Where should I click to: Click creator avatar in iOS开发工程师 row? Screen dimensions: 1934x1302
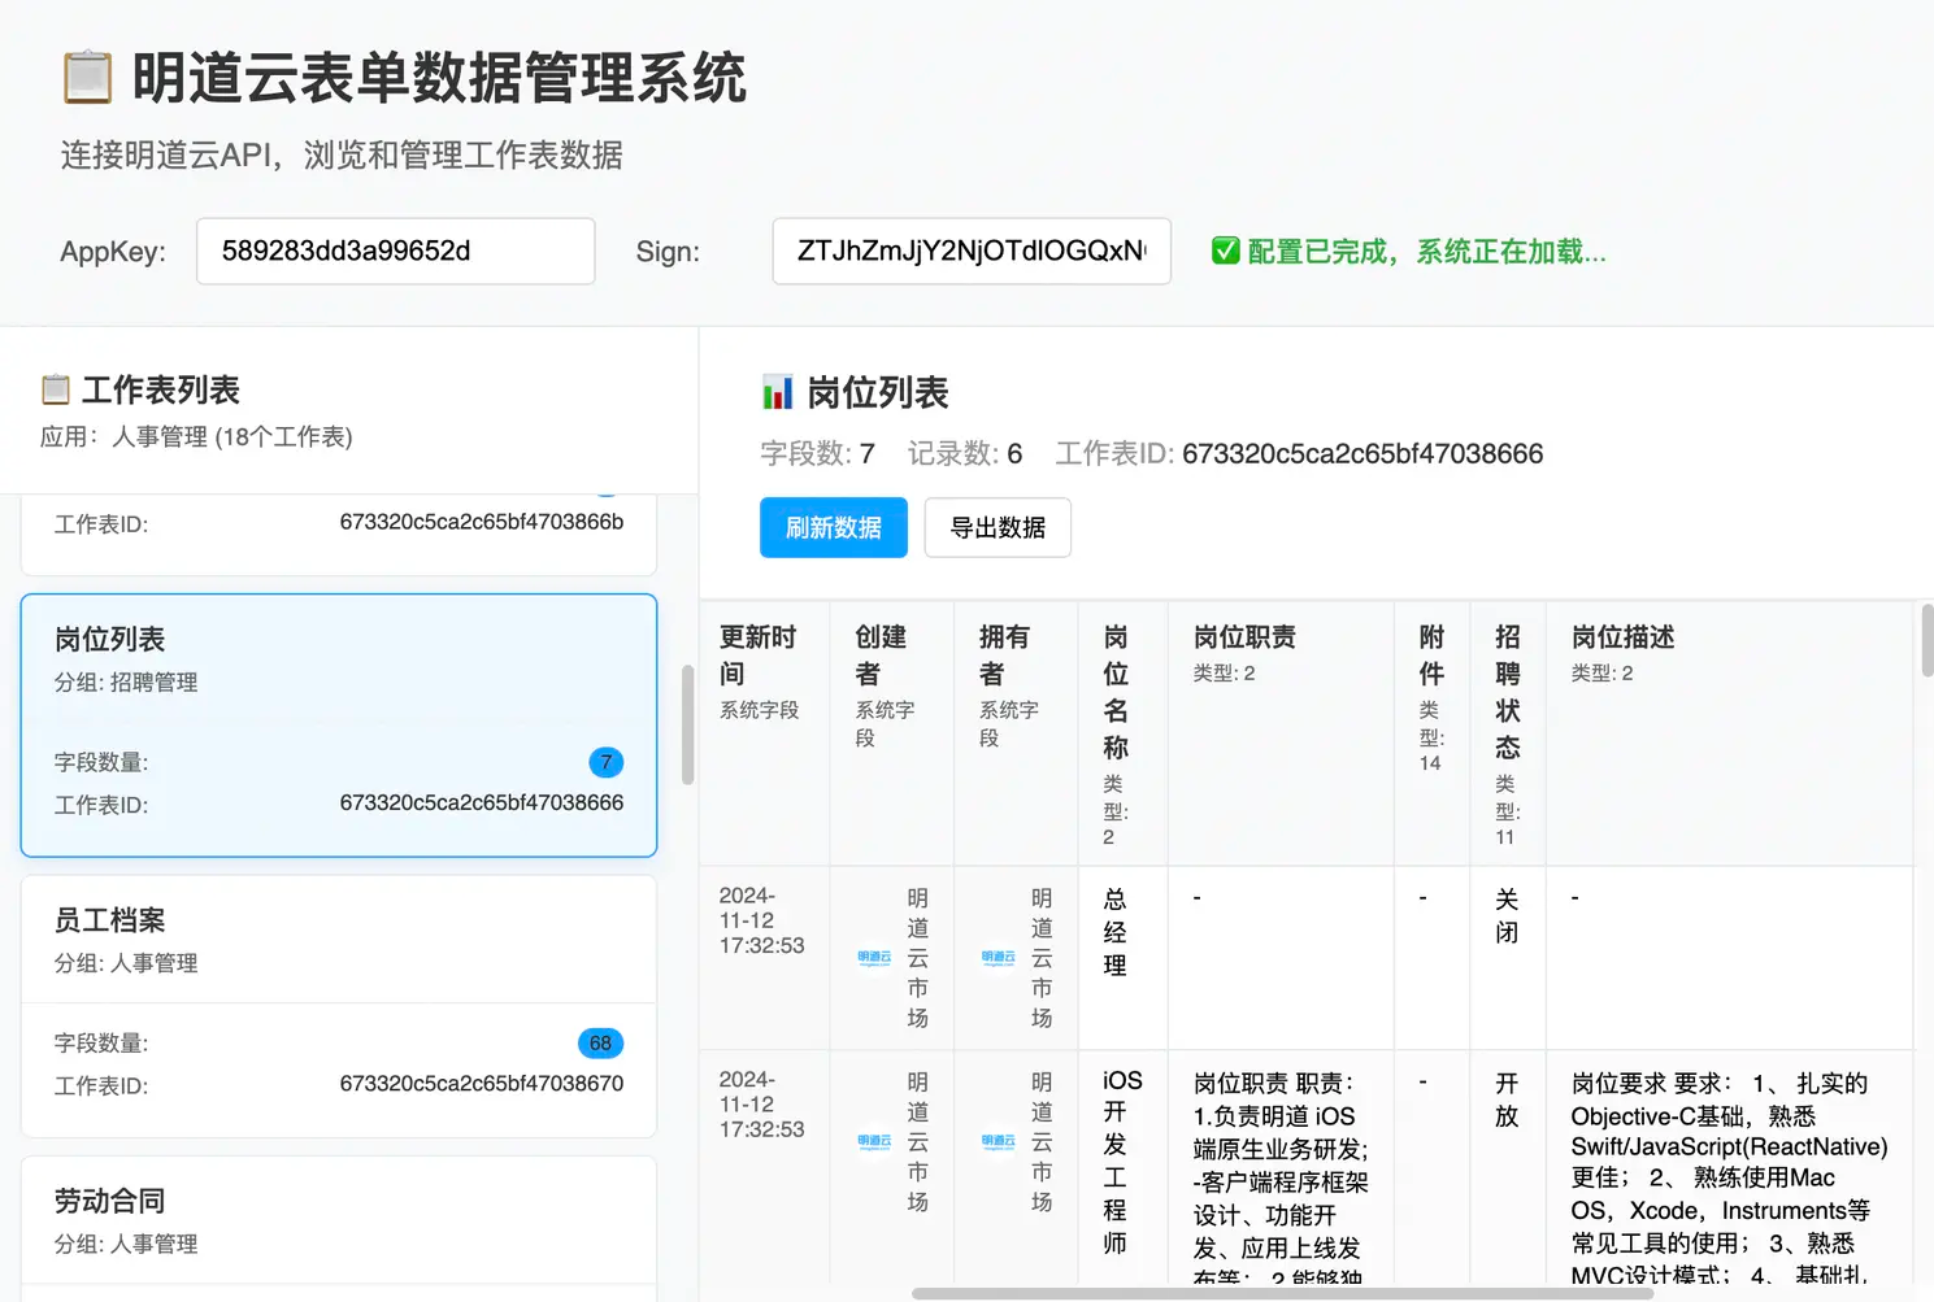(x=874, y=1141)
